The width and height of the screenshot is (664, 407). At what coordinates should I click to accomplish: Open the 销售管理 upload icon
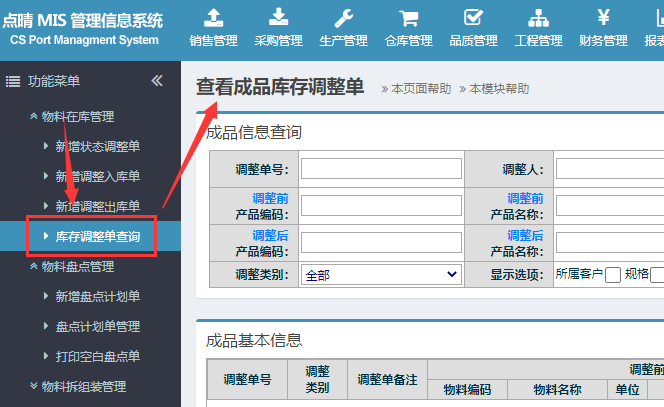pyautogui.click(x=213, y=18)
